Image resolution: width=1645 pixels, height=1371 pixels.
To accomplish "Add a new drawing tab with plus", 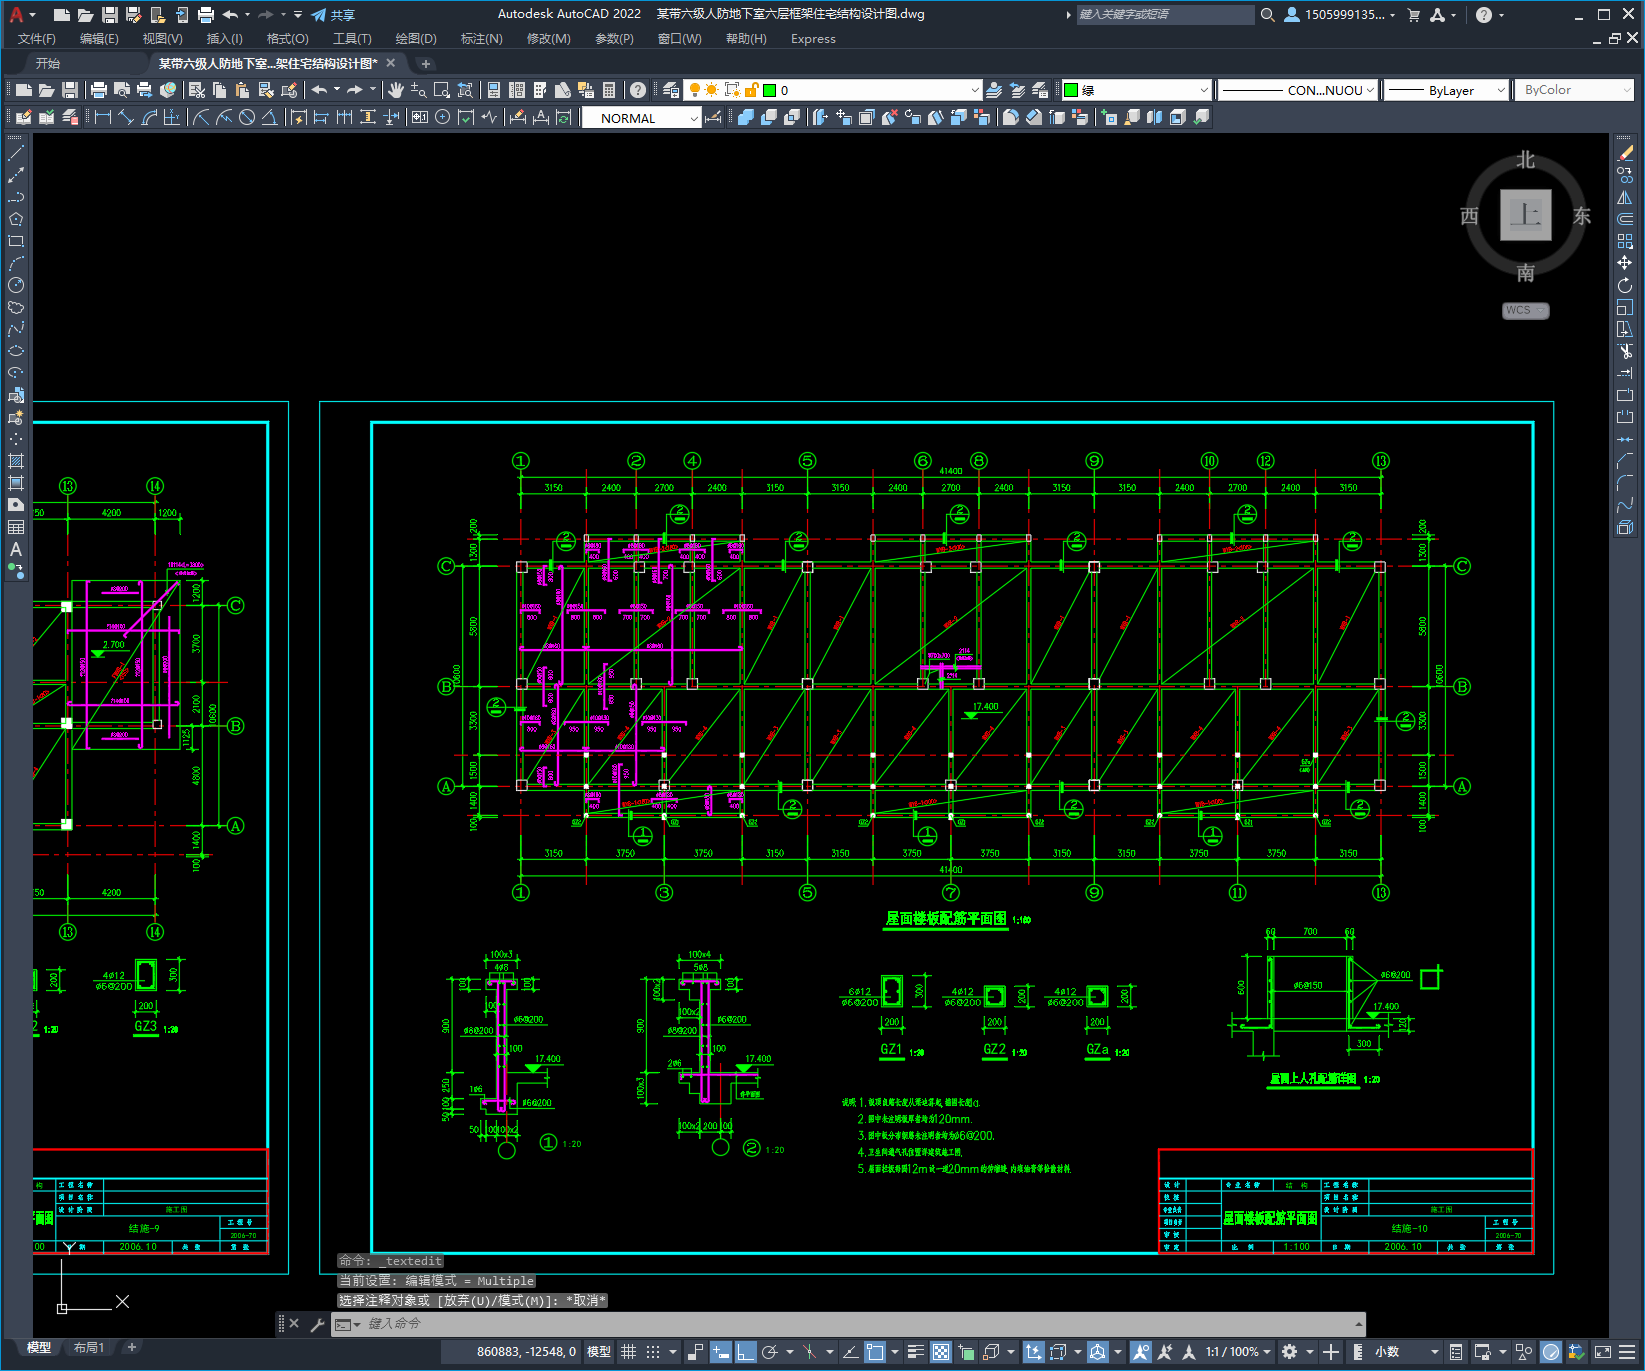I will click(x=426, y=63).
